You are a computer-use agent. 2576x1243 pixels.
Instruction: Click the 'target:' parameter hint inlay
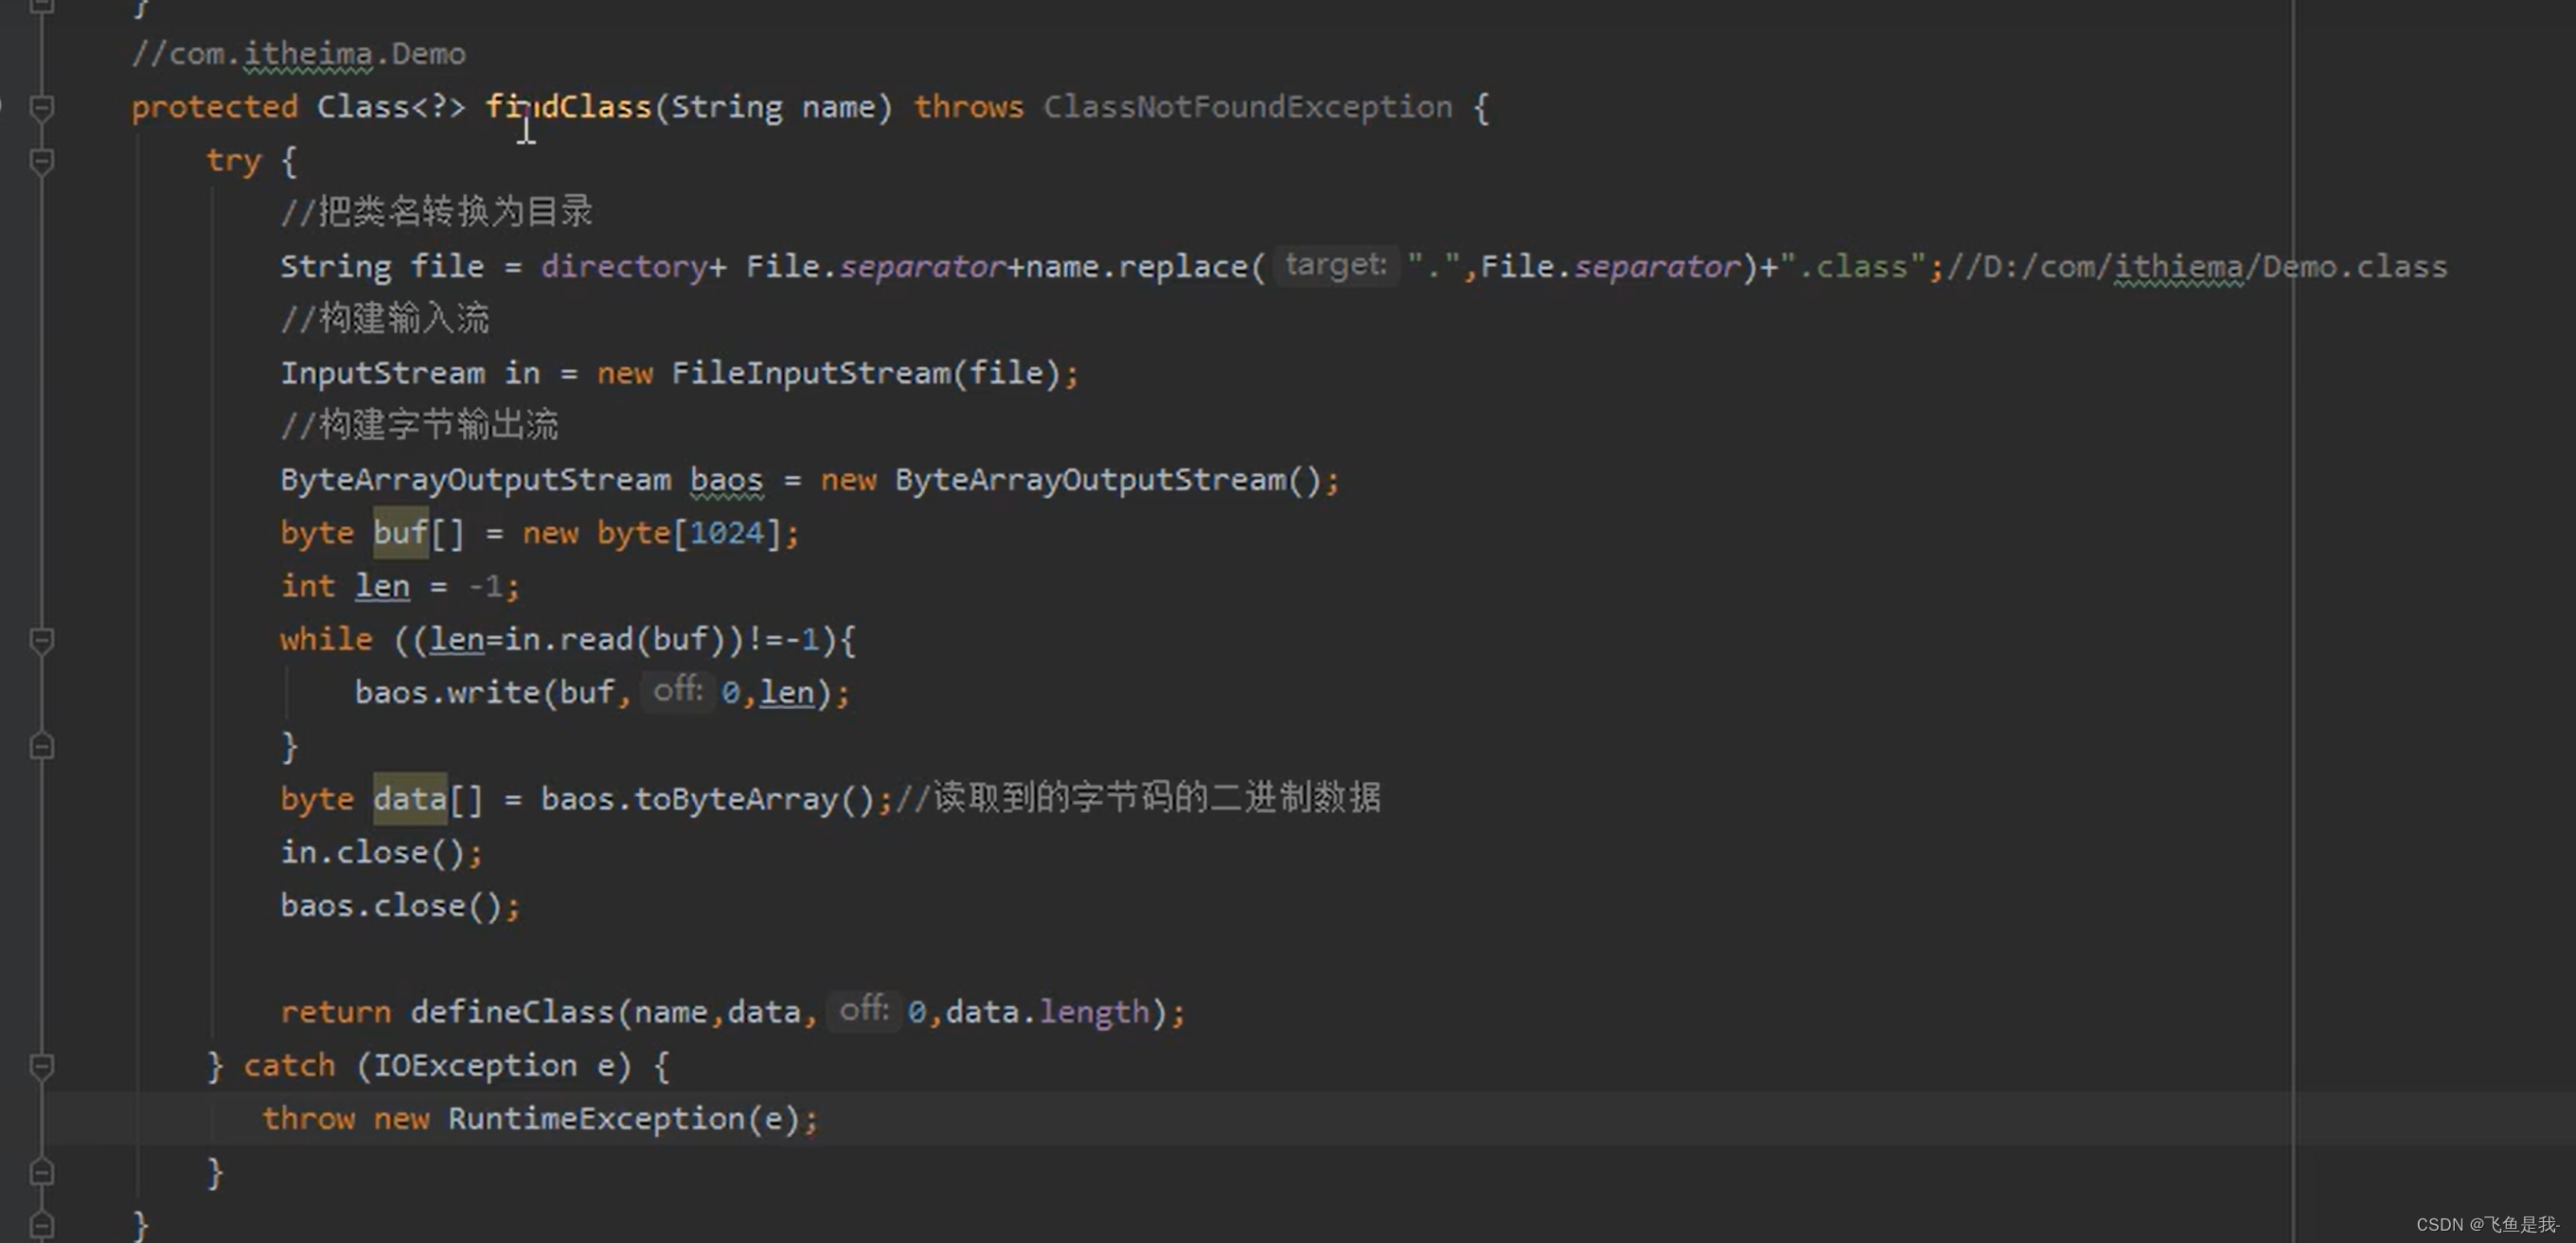[x=1337, y=264]
